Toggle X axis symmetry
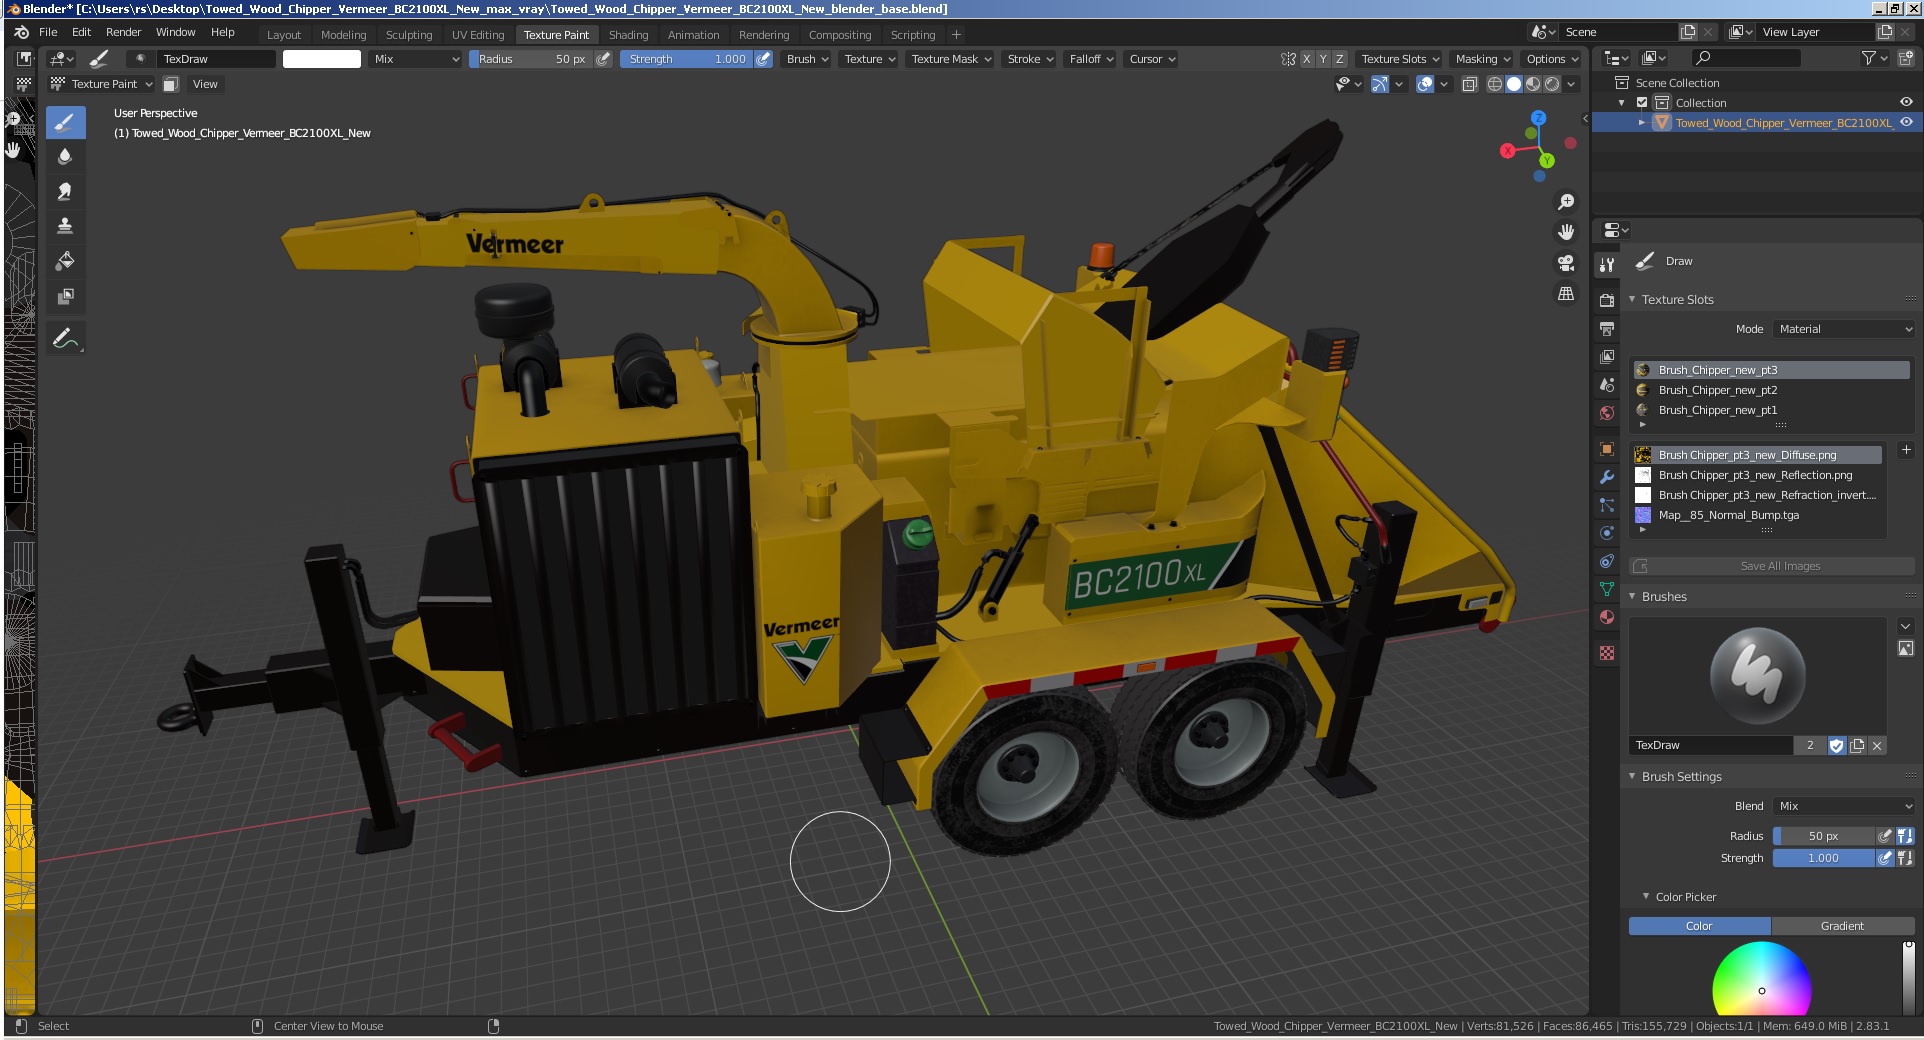Image resolution: width=1924 pixels, height=1040 pixels. click(x=1306, y=59)
